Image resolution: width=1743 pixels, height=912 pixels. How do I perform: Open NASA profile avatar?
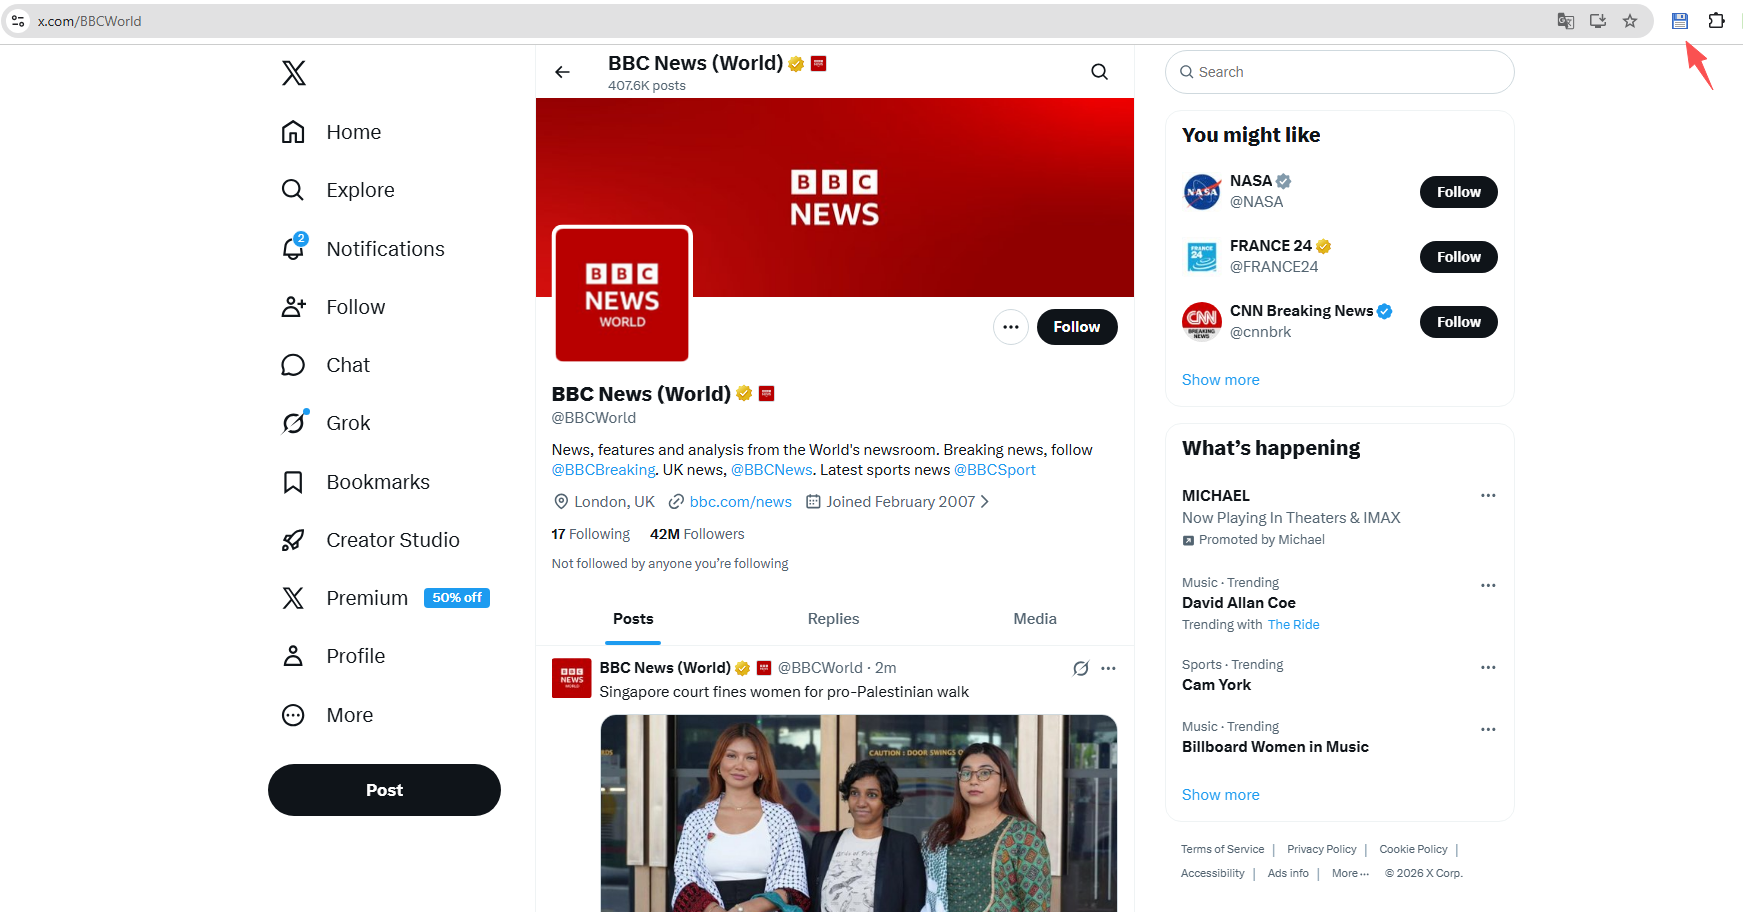(x=1202, y=192)
